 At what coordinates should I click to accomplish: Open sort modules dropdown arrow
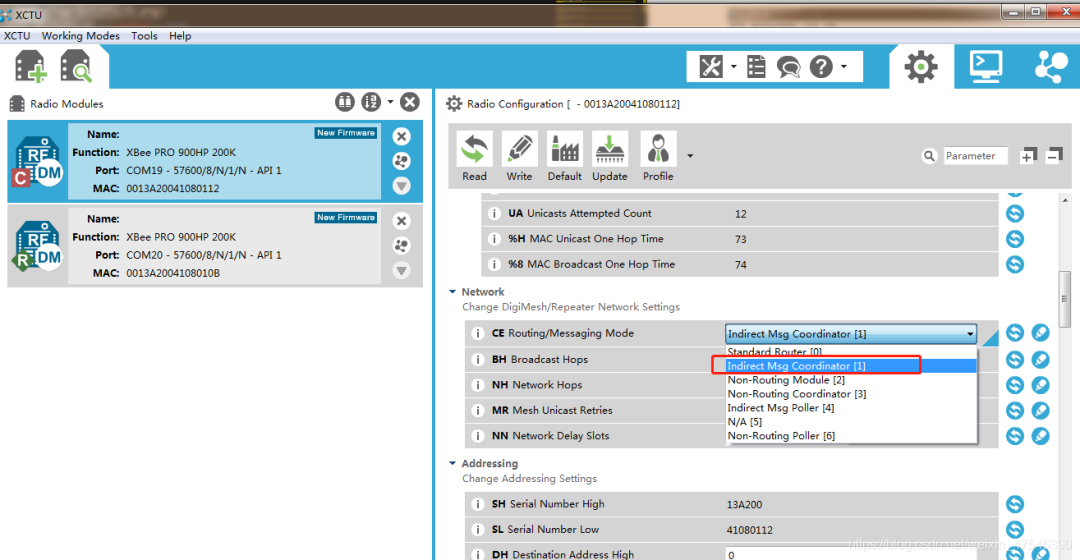[x=390, y=103]
